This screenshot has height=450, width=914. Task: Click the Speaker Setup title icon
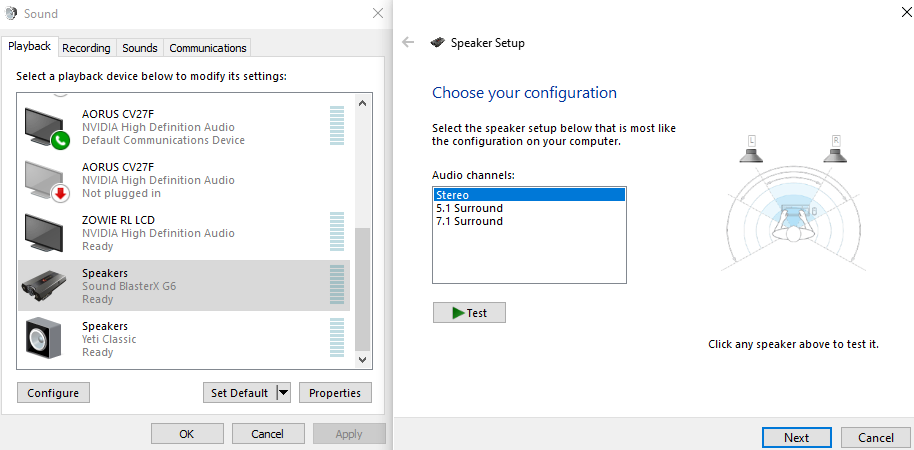[x=438, y=43]
